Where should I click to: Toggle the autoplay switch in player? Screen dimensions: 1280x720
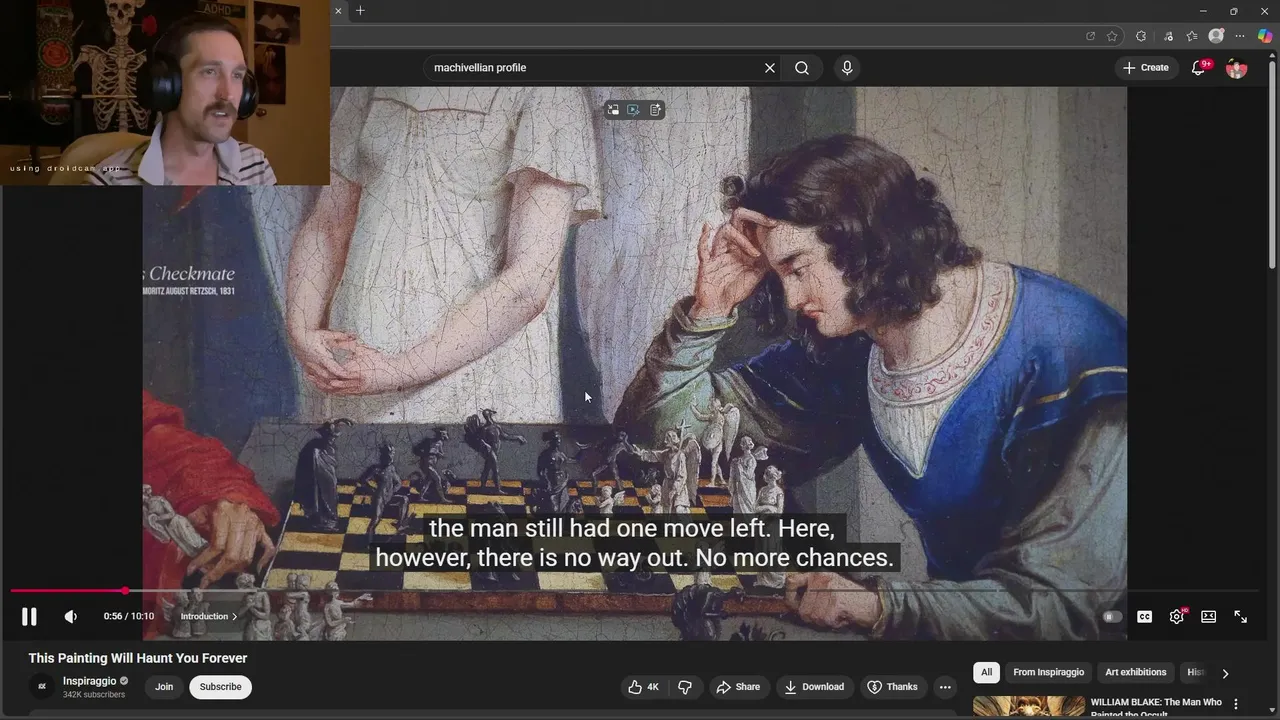(1110, 617)
